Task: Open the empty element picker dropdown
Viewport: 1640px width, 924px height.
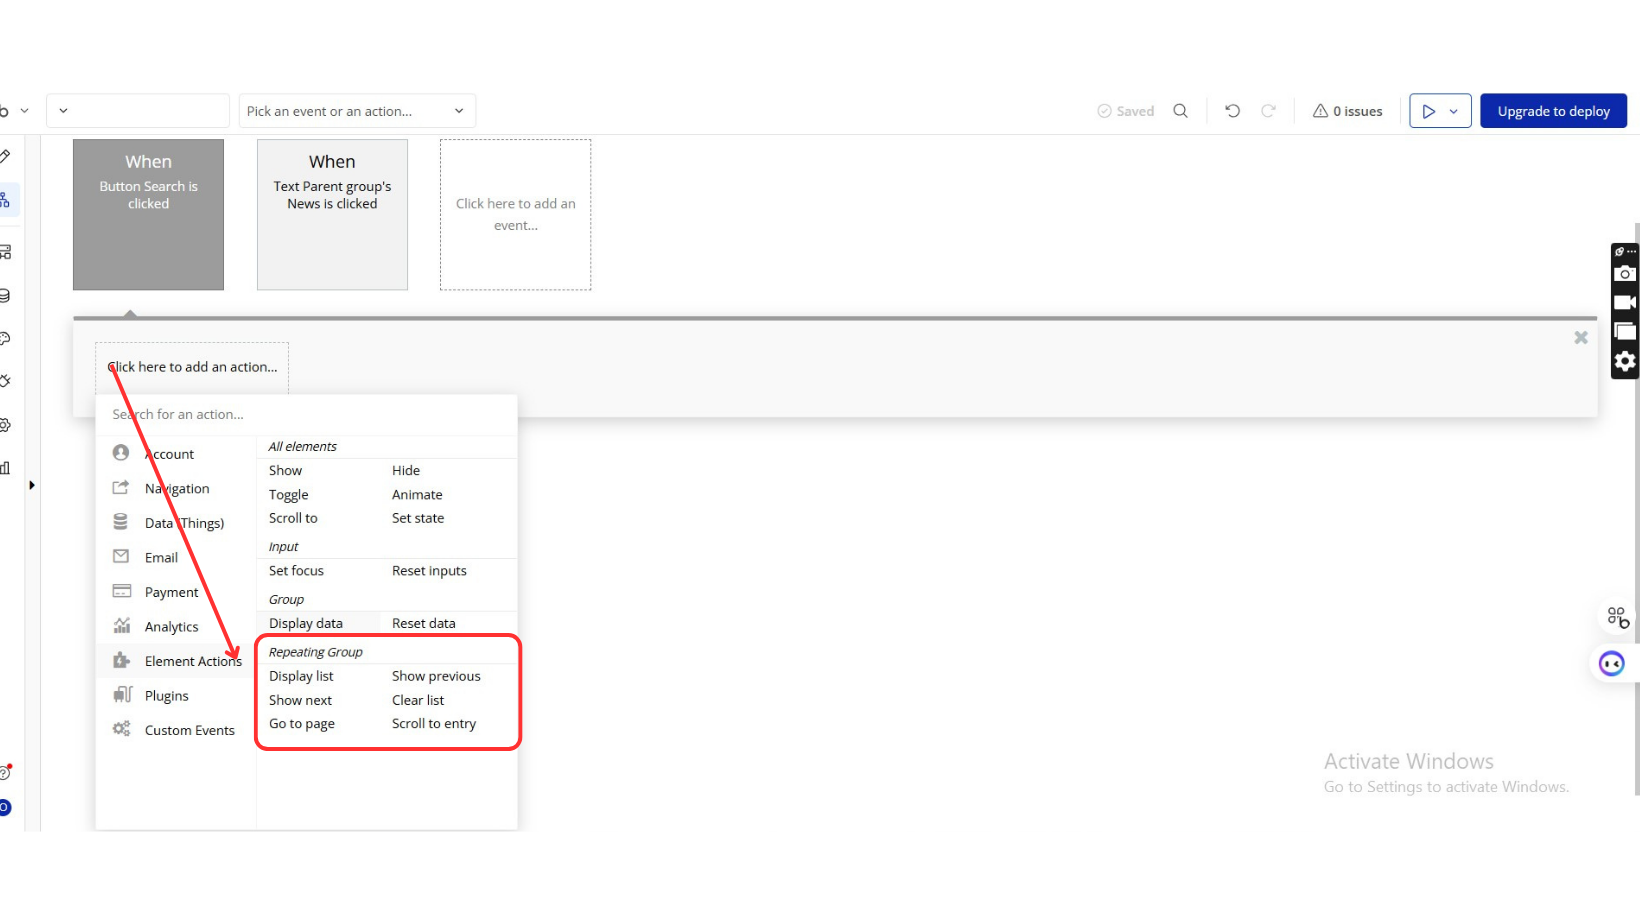Action: (x=138, y=111)
